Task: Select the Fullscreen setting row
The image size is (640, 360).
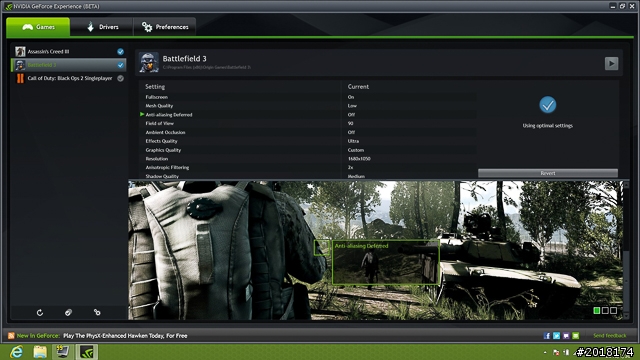Action: coord(308,97)
